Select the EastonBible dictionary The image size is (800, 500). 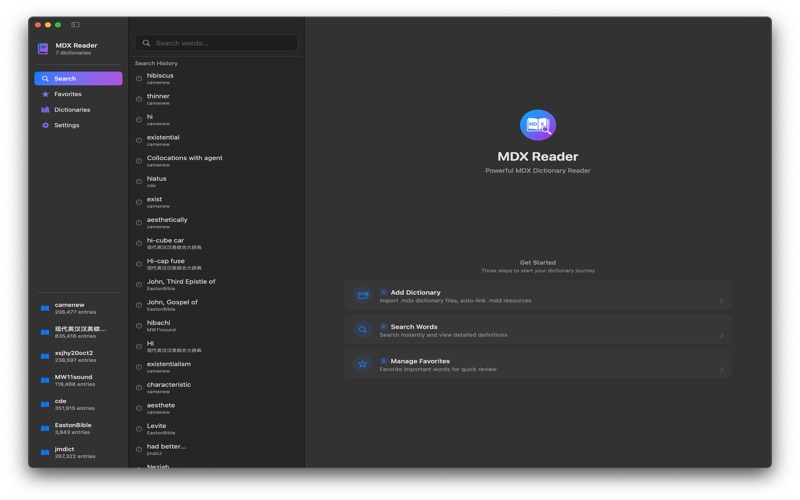pyautogui.click(x=78, y=428)
